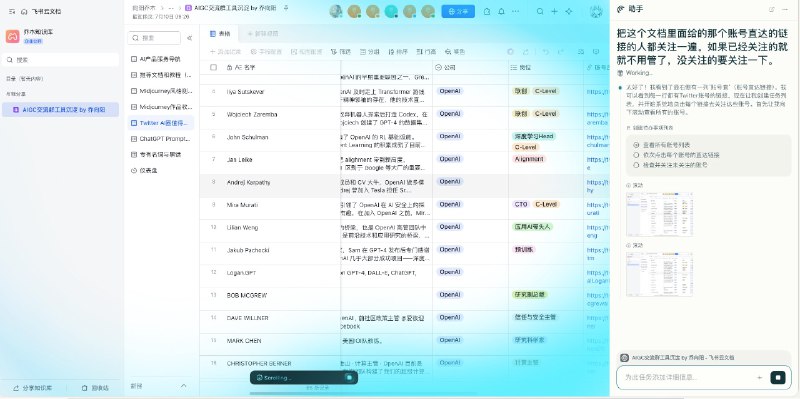Expand the 新建 chevron at panel bottom
Image resolution: width=800 pixels, height=399 pixels.
click(x=184, y=386)
